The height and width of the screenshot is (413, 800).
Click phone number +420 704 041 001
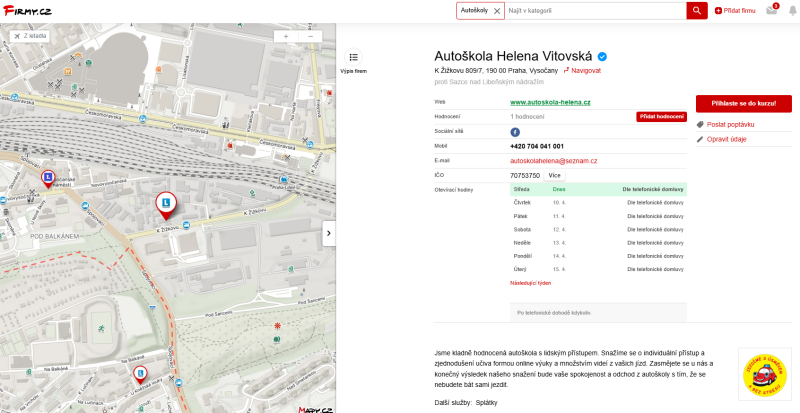pyautogui.click(x=537, y=147)
